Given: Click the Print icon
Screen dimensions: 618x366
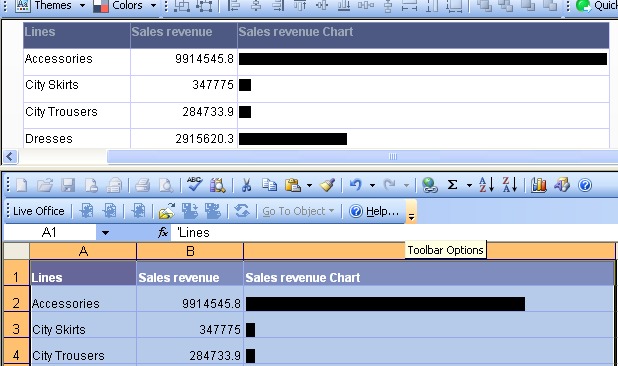Looking at the screenshot, I should [143, 185].
